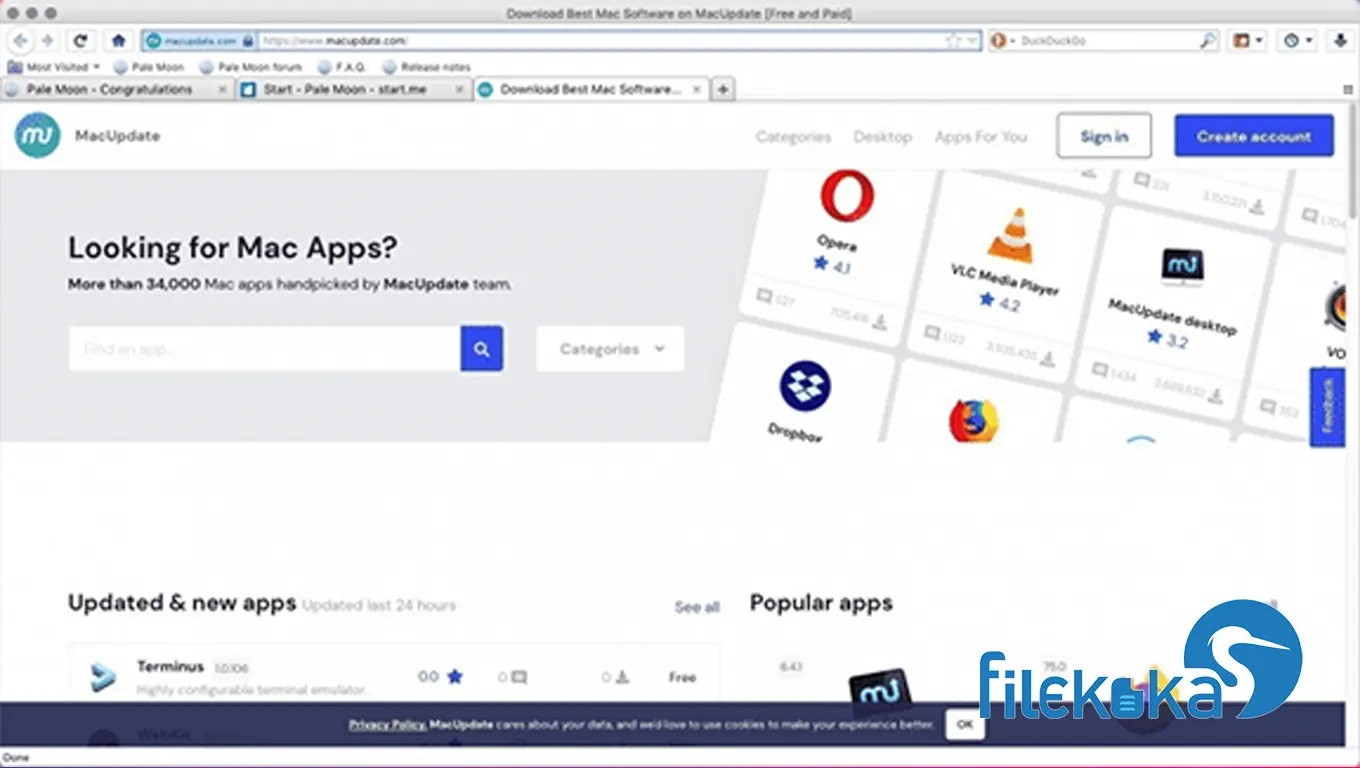Open the history clock toolbar button
1360x768 pixels.
(1297, 41)
